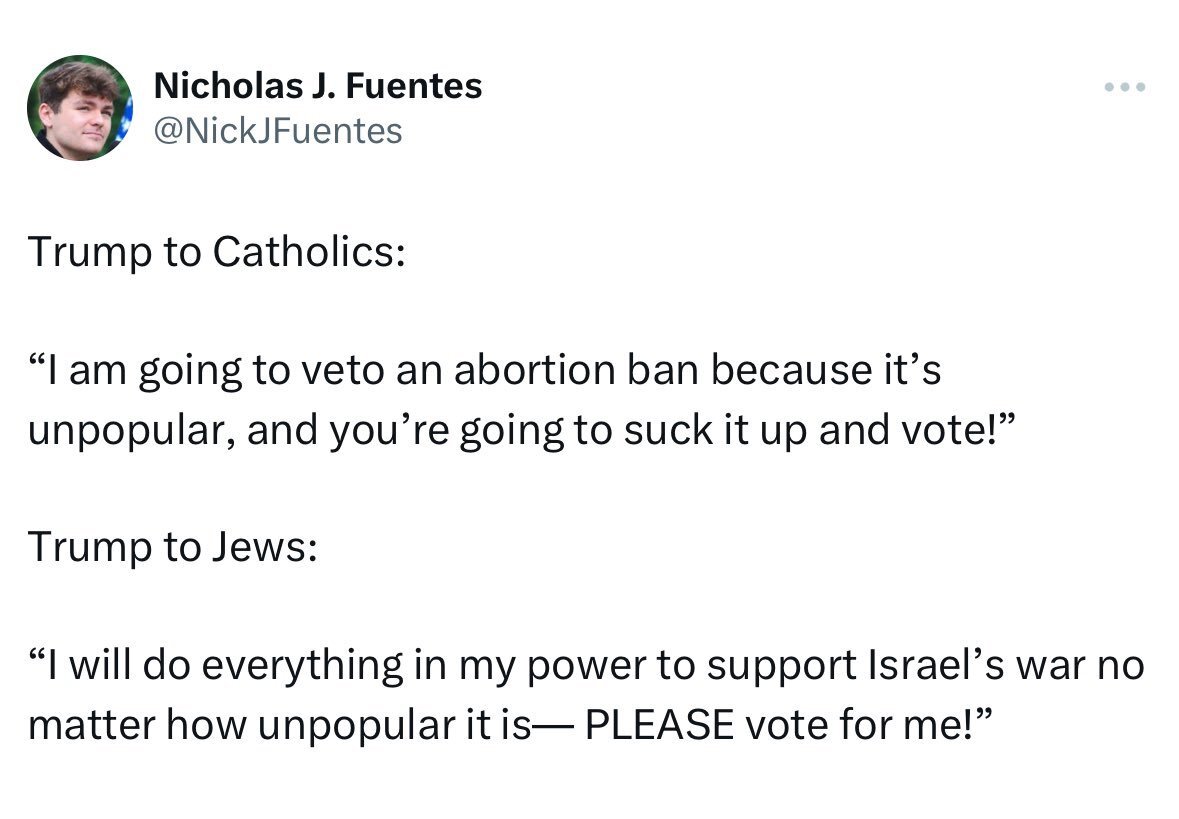Click the "Trump to Catholics:" line
Screen dimensions: 1179x819
216,252
